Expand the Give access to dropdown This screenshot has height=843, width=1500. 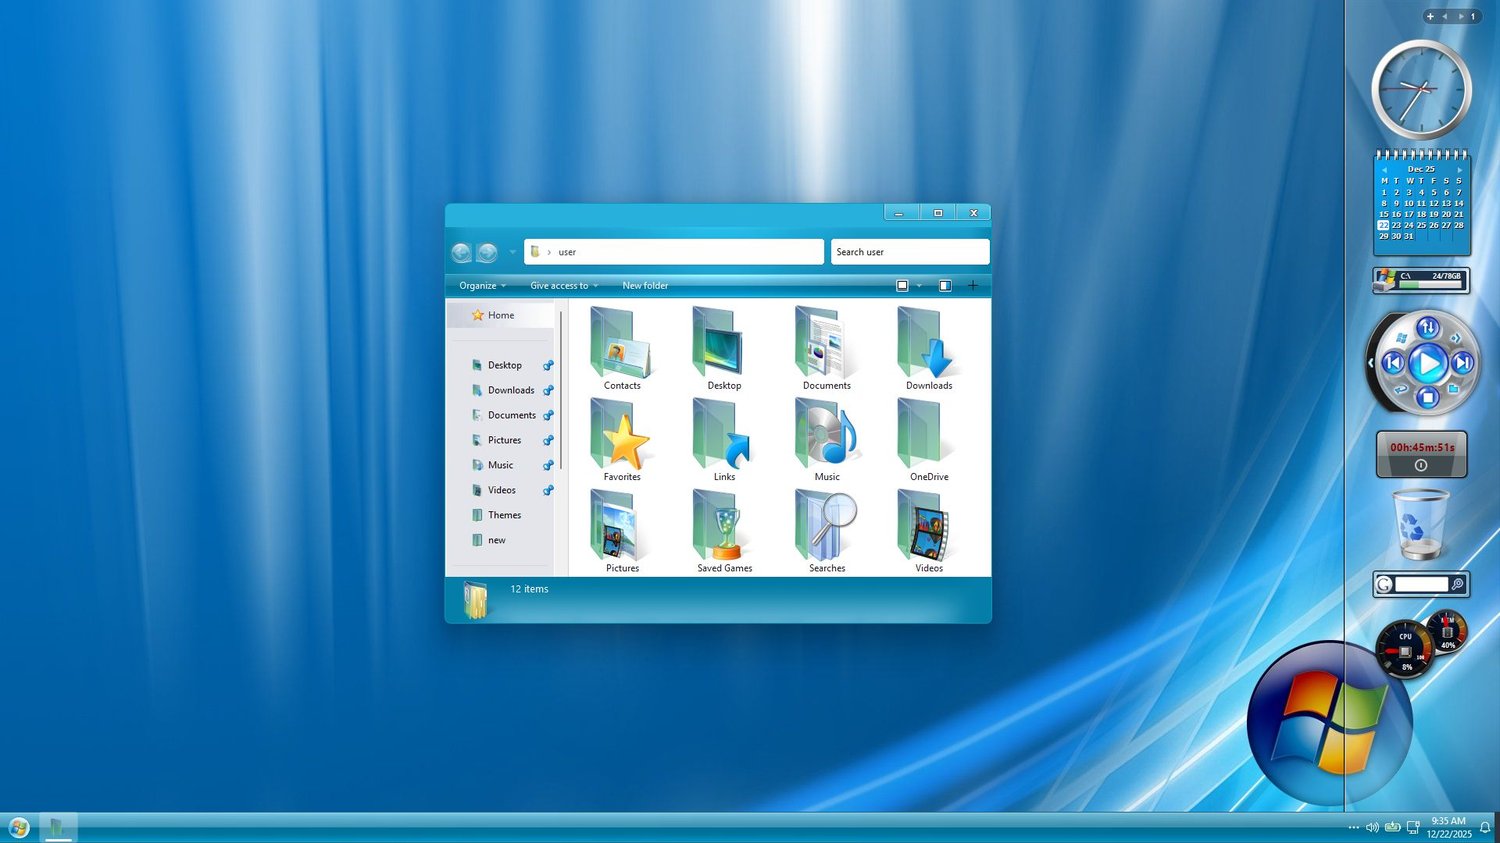click(x=564, y=286)
